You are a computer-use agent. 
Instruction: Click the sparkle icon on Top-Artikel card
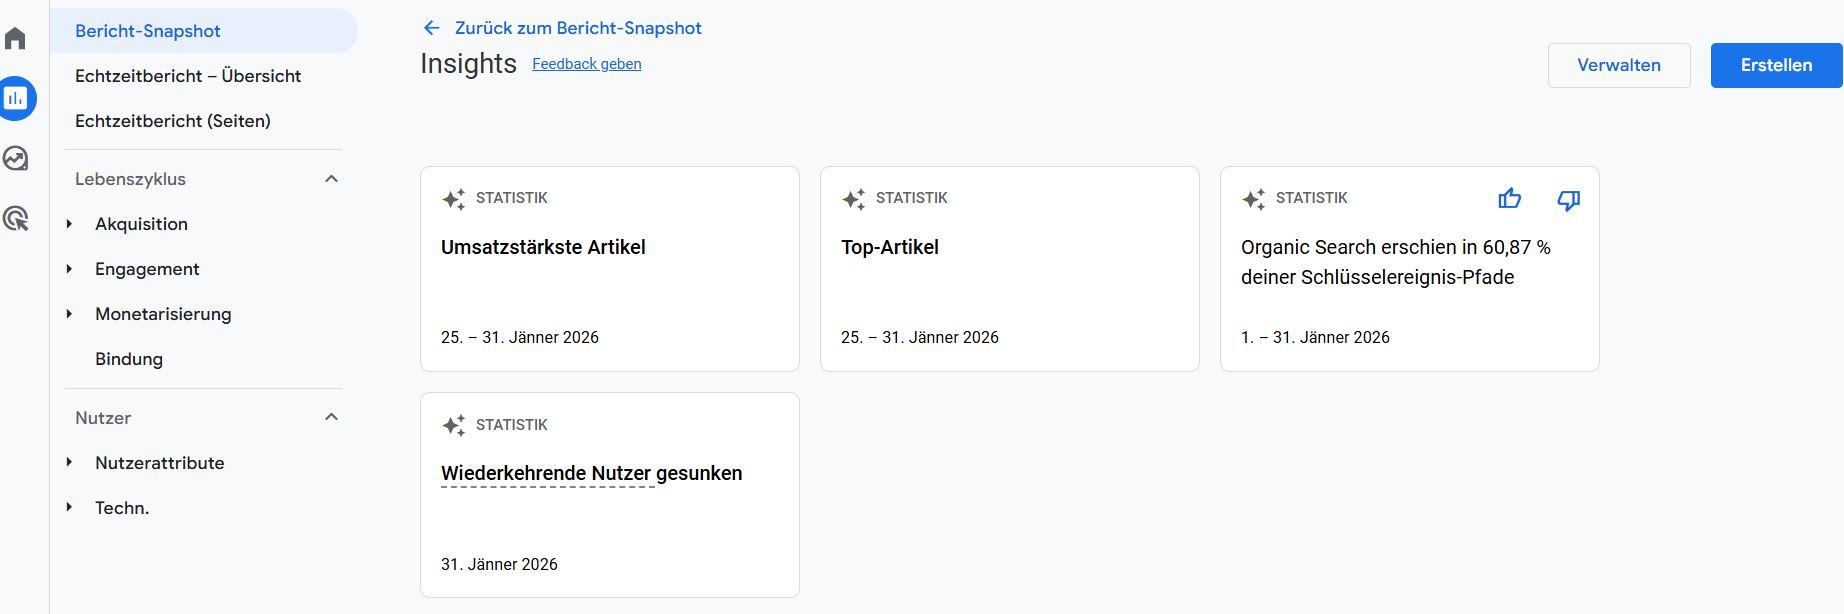pyautogui.click(x=854, y=197)
